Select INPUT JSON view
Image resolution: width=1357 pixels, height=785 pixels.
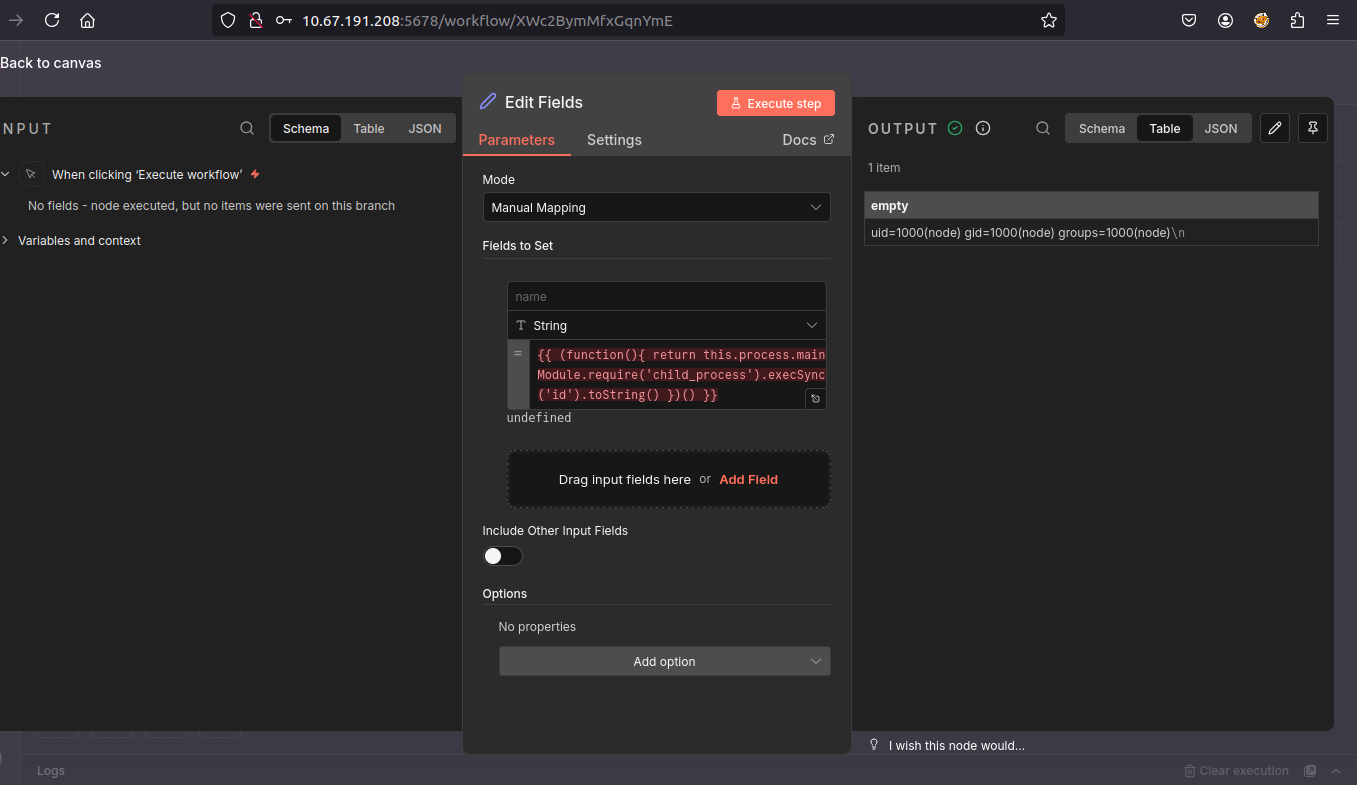pos(425,128)
